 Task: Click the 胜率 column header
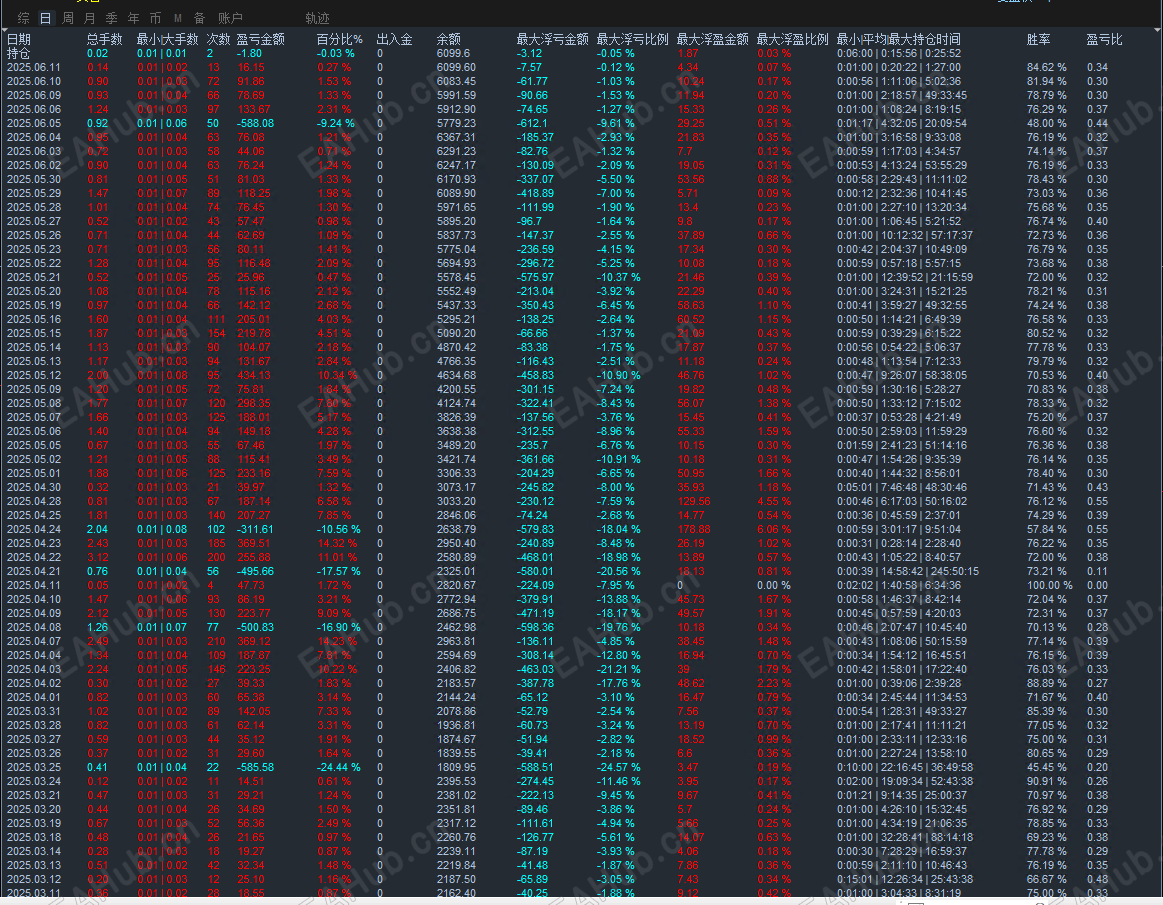point(1038,39)
